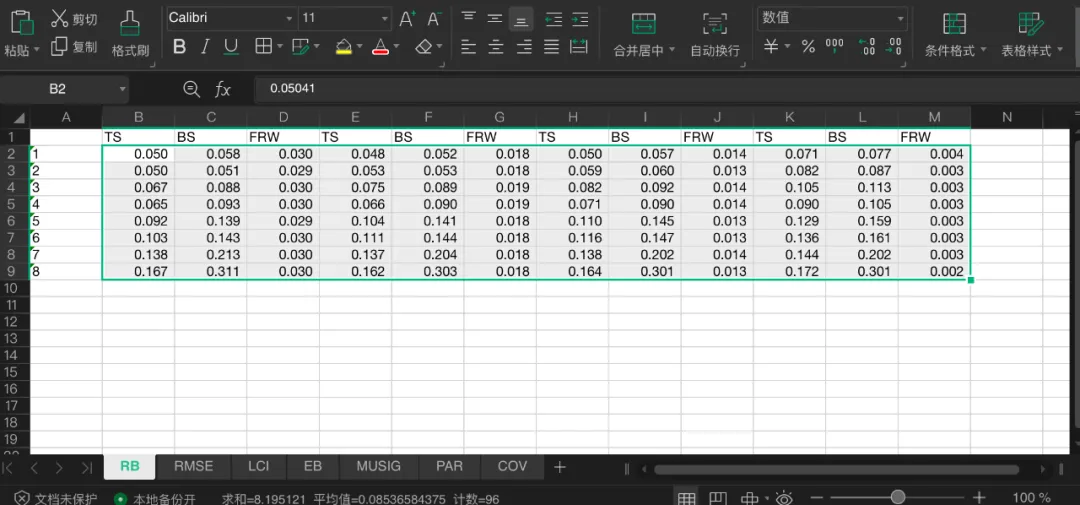Open the Calibri font name dropdown

(x=290, y=19)
